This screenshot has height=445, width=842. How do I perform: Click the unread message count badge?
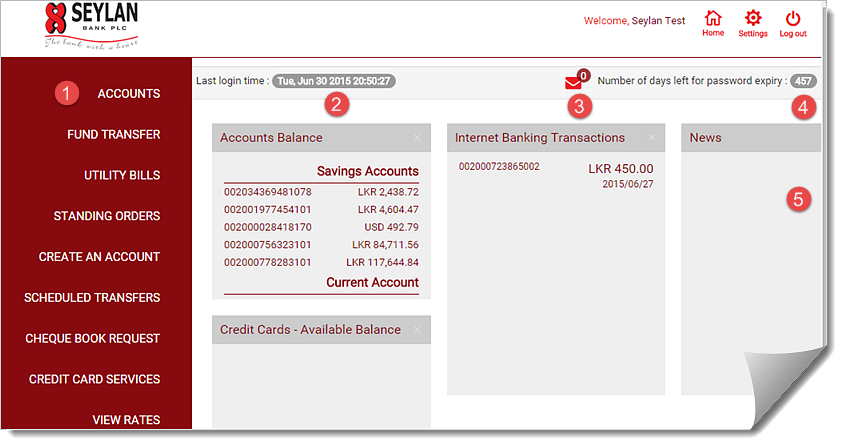tap(584, 76)
